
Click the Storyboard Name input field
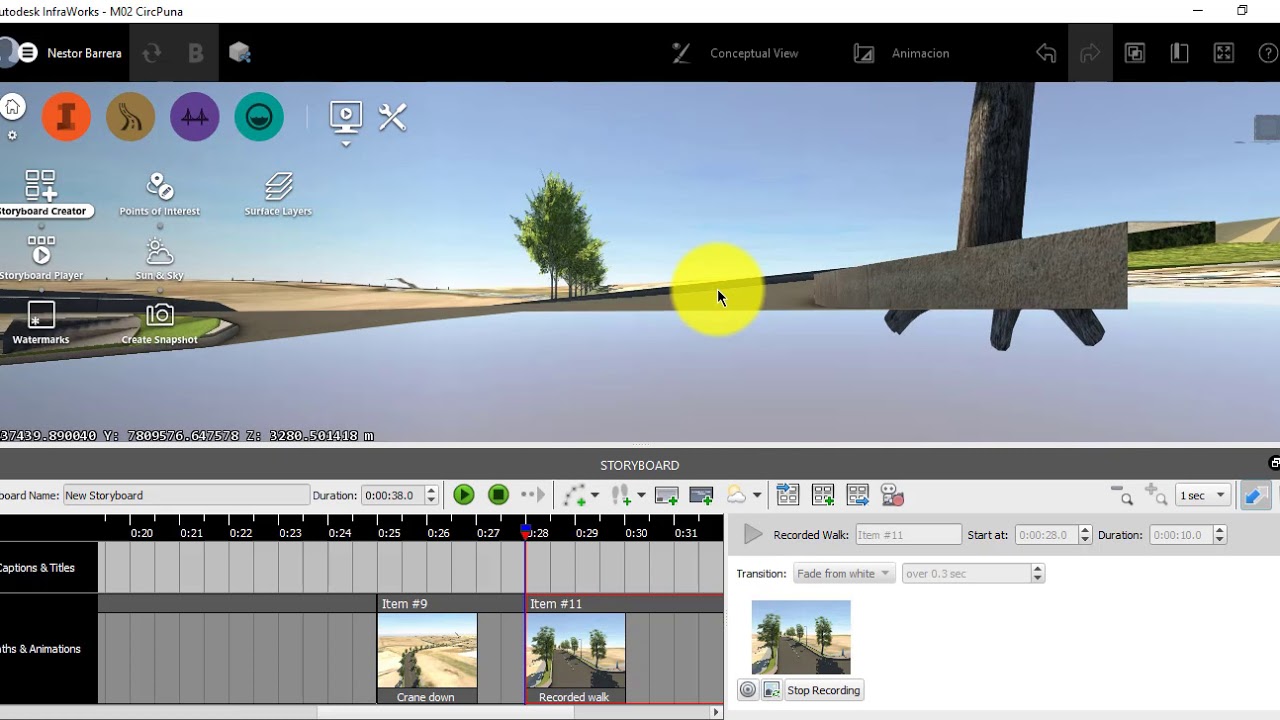pos(186,495)
